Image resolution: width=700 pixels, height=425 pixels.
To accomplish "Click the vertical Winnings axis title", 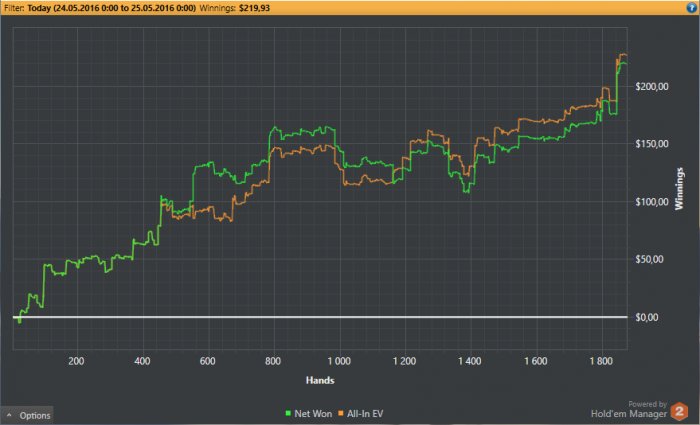I will 679,188.
